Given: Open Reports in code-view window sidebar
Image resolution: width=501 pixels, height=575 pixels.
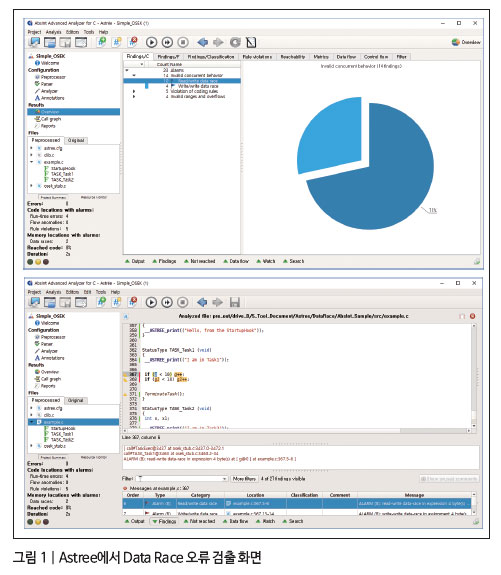Looking at the screenshot, I should click(x=45, y=386).
